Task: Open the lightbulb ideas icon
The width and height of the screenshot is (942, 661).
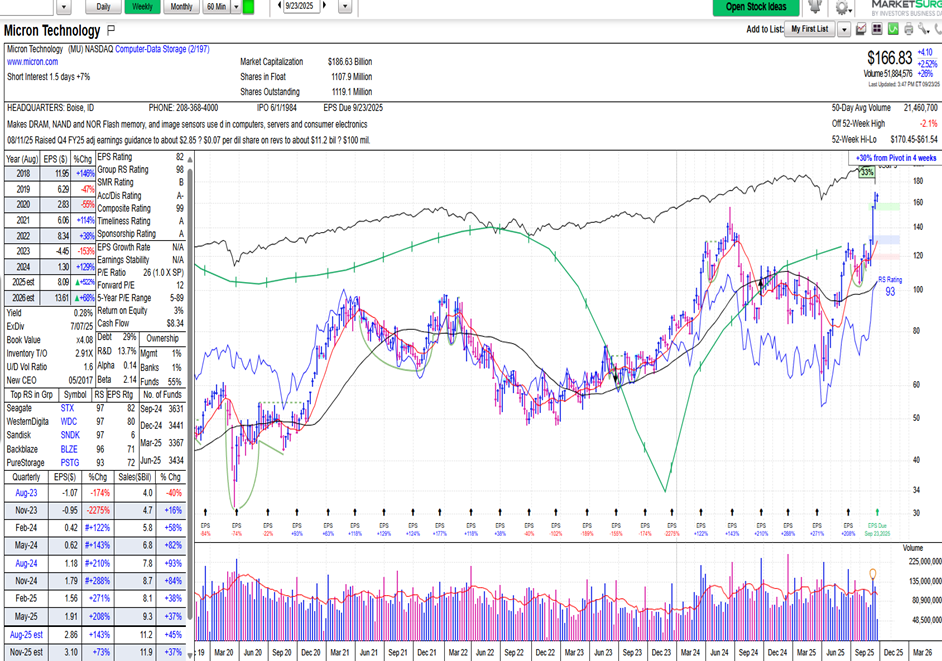Action: [x=814, y=7]
